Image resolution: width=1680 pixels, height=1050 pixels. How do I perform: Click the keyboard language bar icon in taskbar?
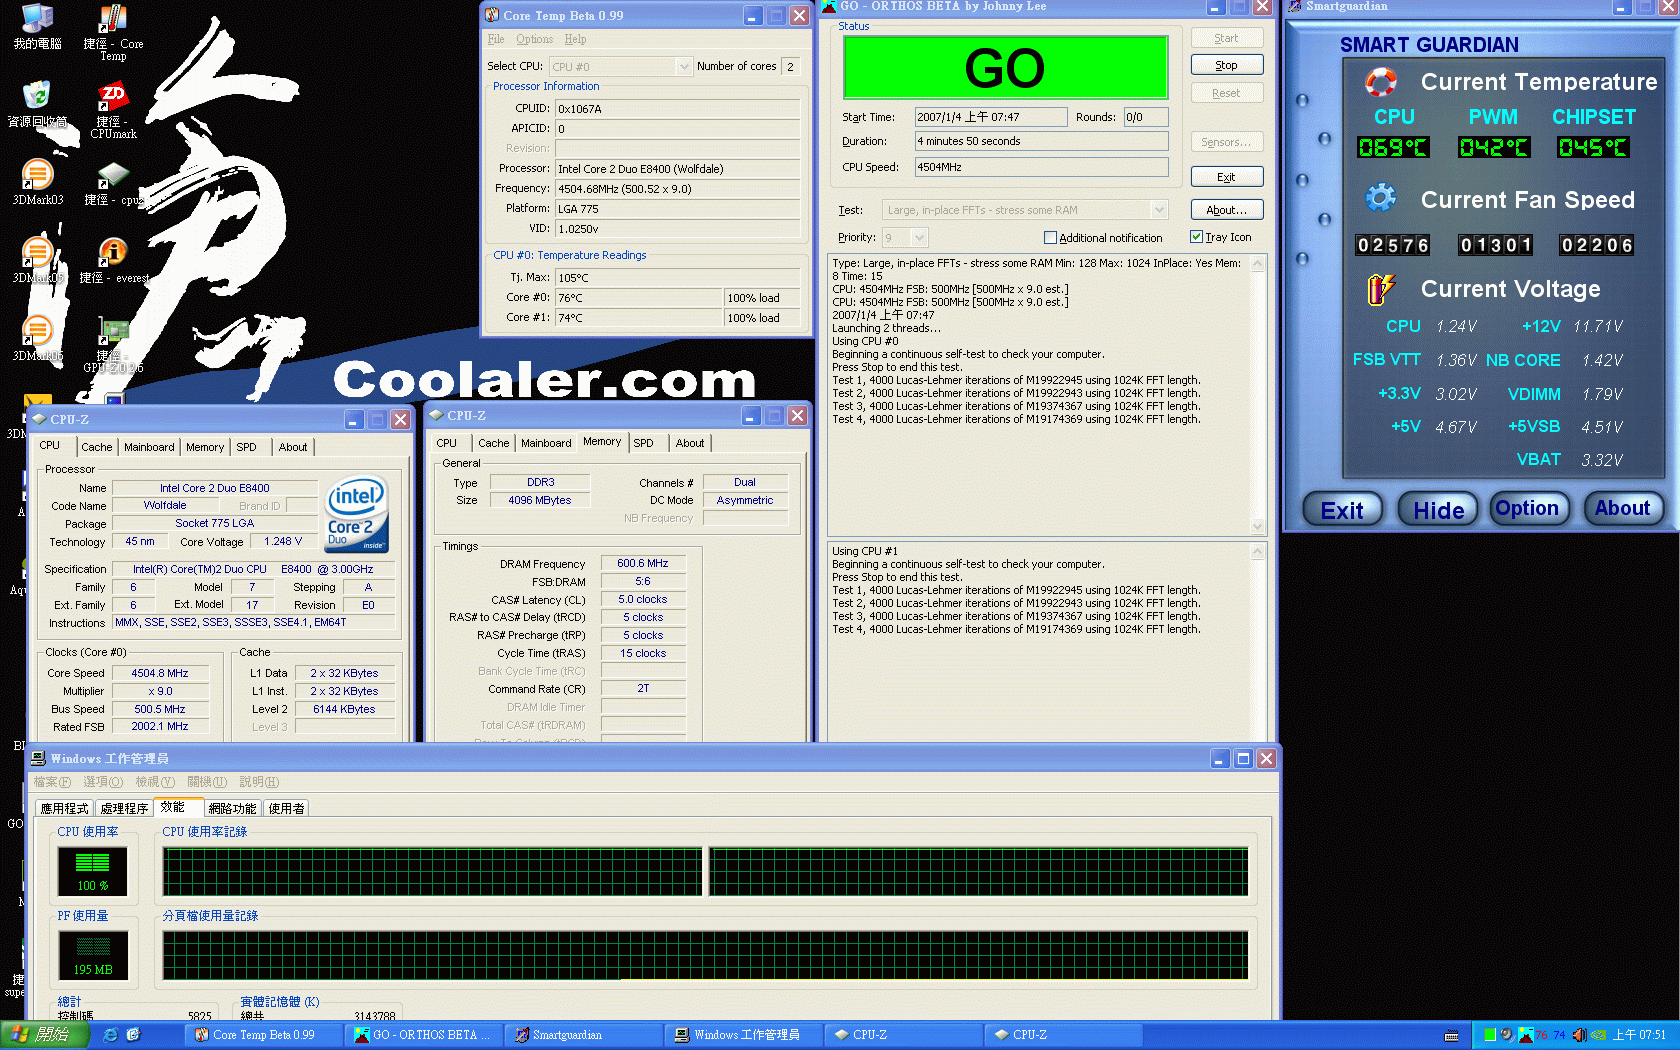(x=1452, y=1035)
